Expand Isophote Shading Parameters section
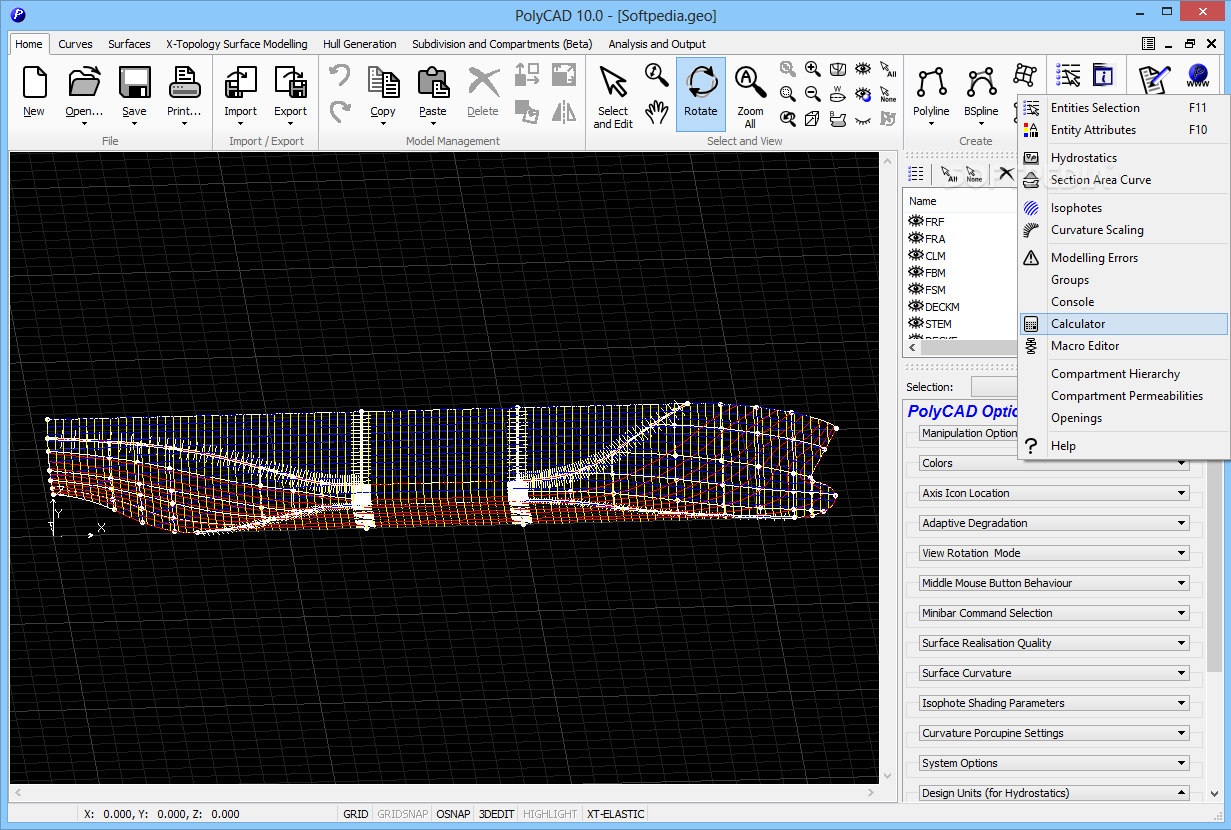Screen dimensions: 1231x830 (1054, 703)
